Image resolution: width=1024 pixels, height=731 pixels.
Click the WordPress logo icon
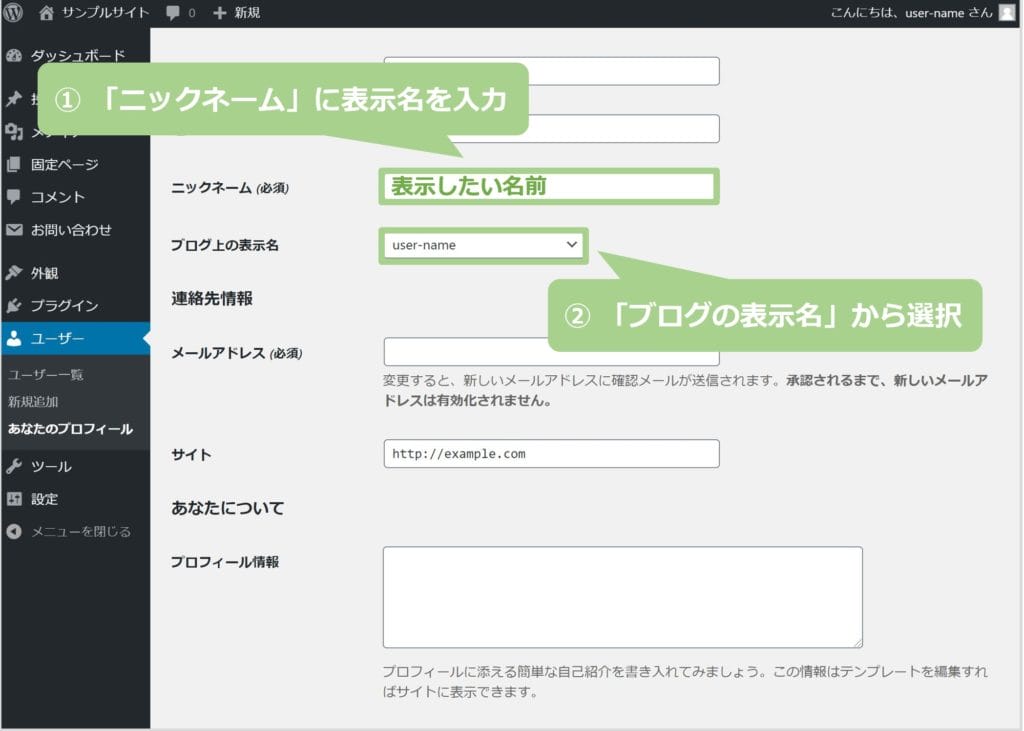tap(14, 13)
